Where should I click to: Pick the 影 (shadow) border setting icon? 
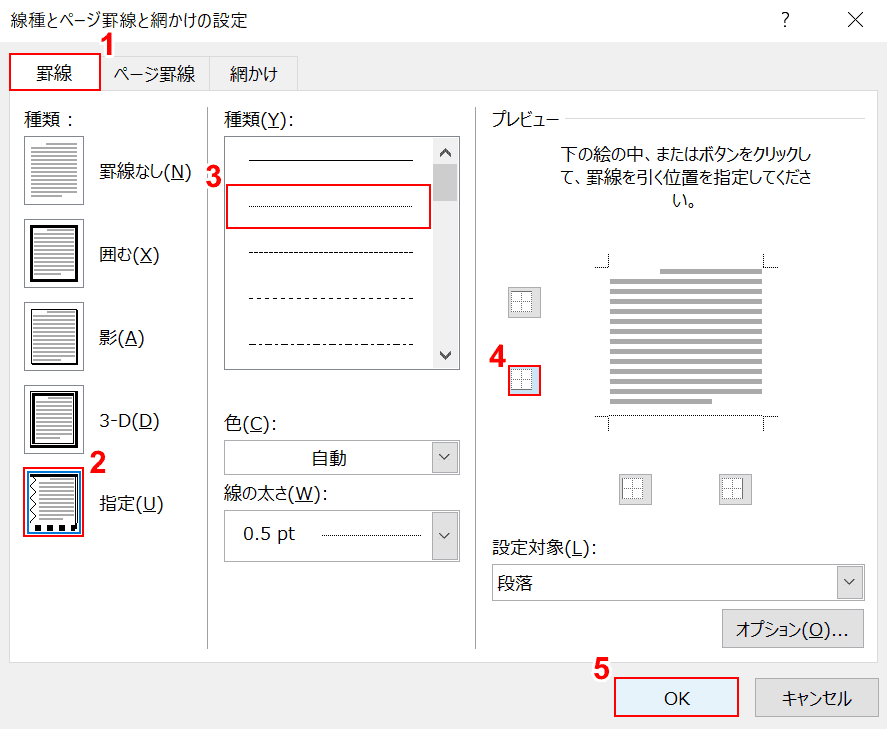(54, 337)
